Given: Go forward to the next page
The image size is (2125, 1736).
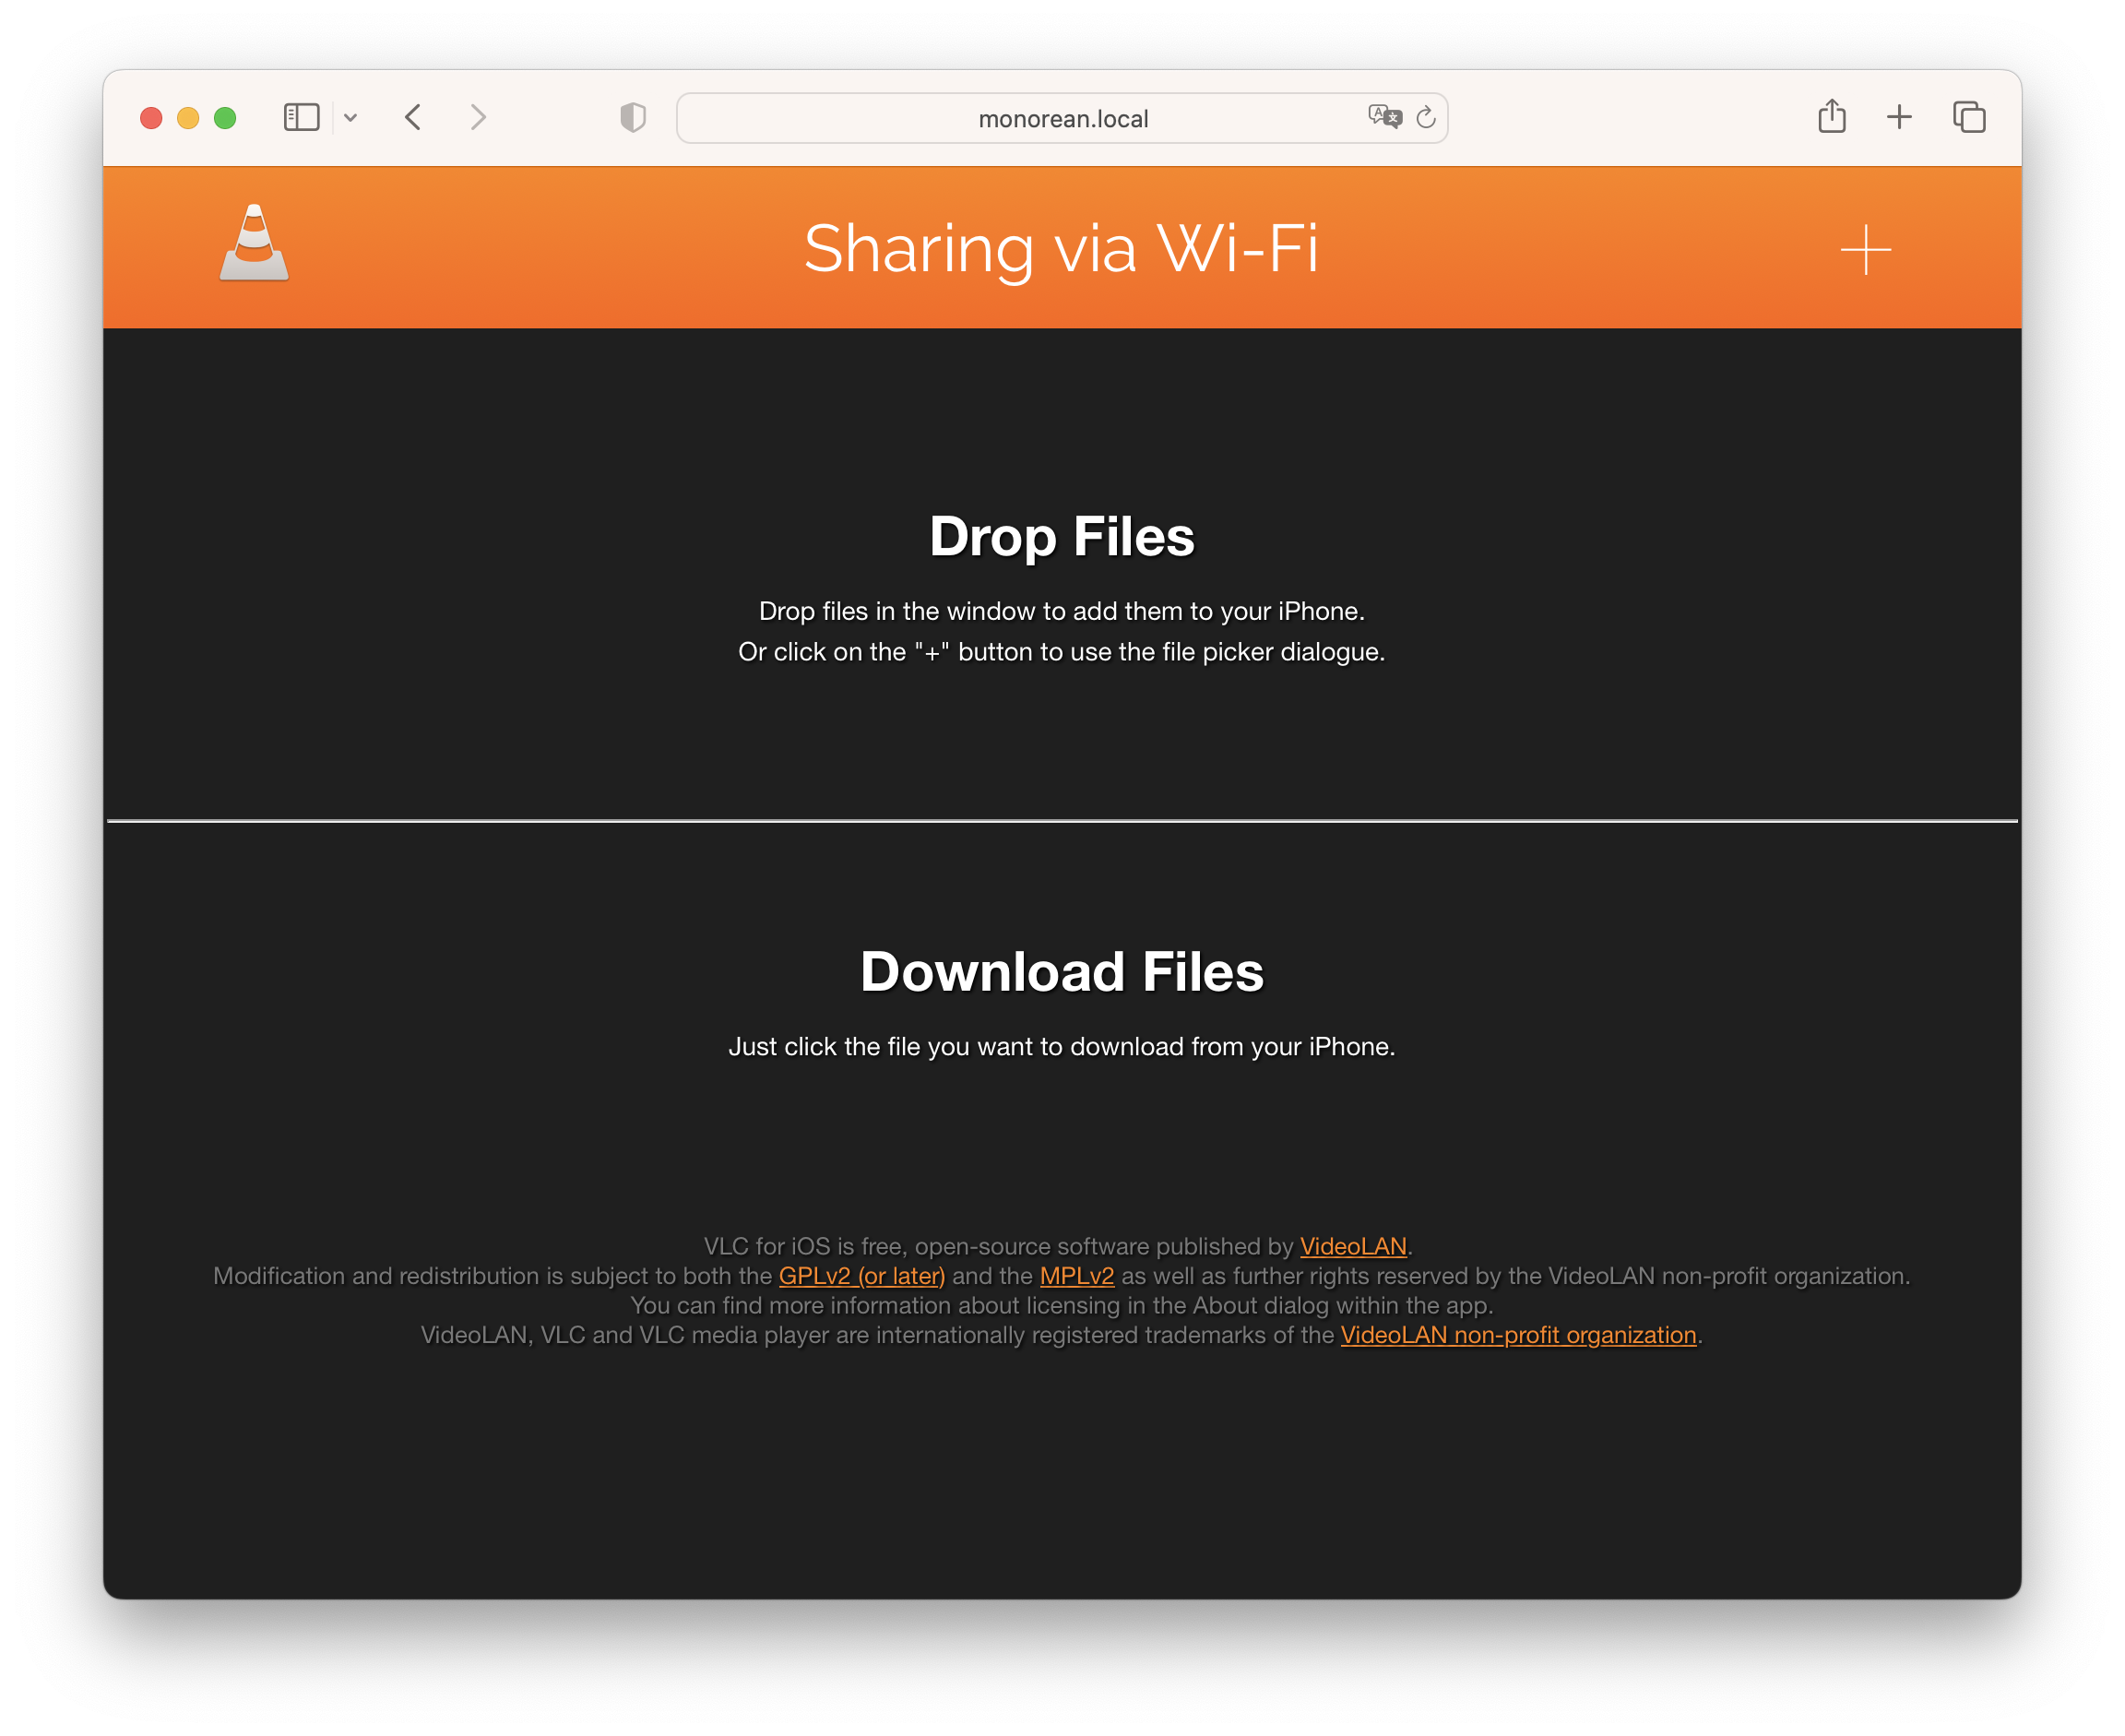Looking at the screenshot, I should 478,118.
